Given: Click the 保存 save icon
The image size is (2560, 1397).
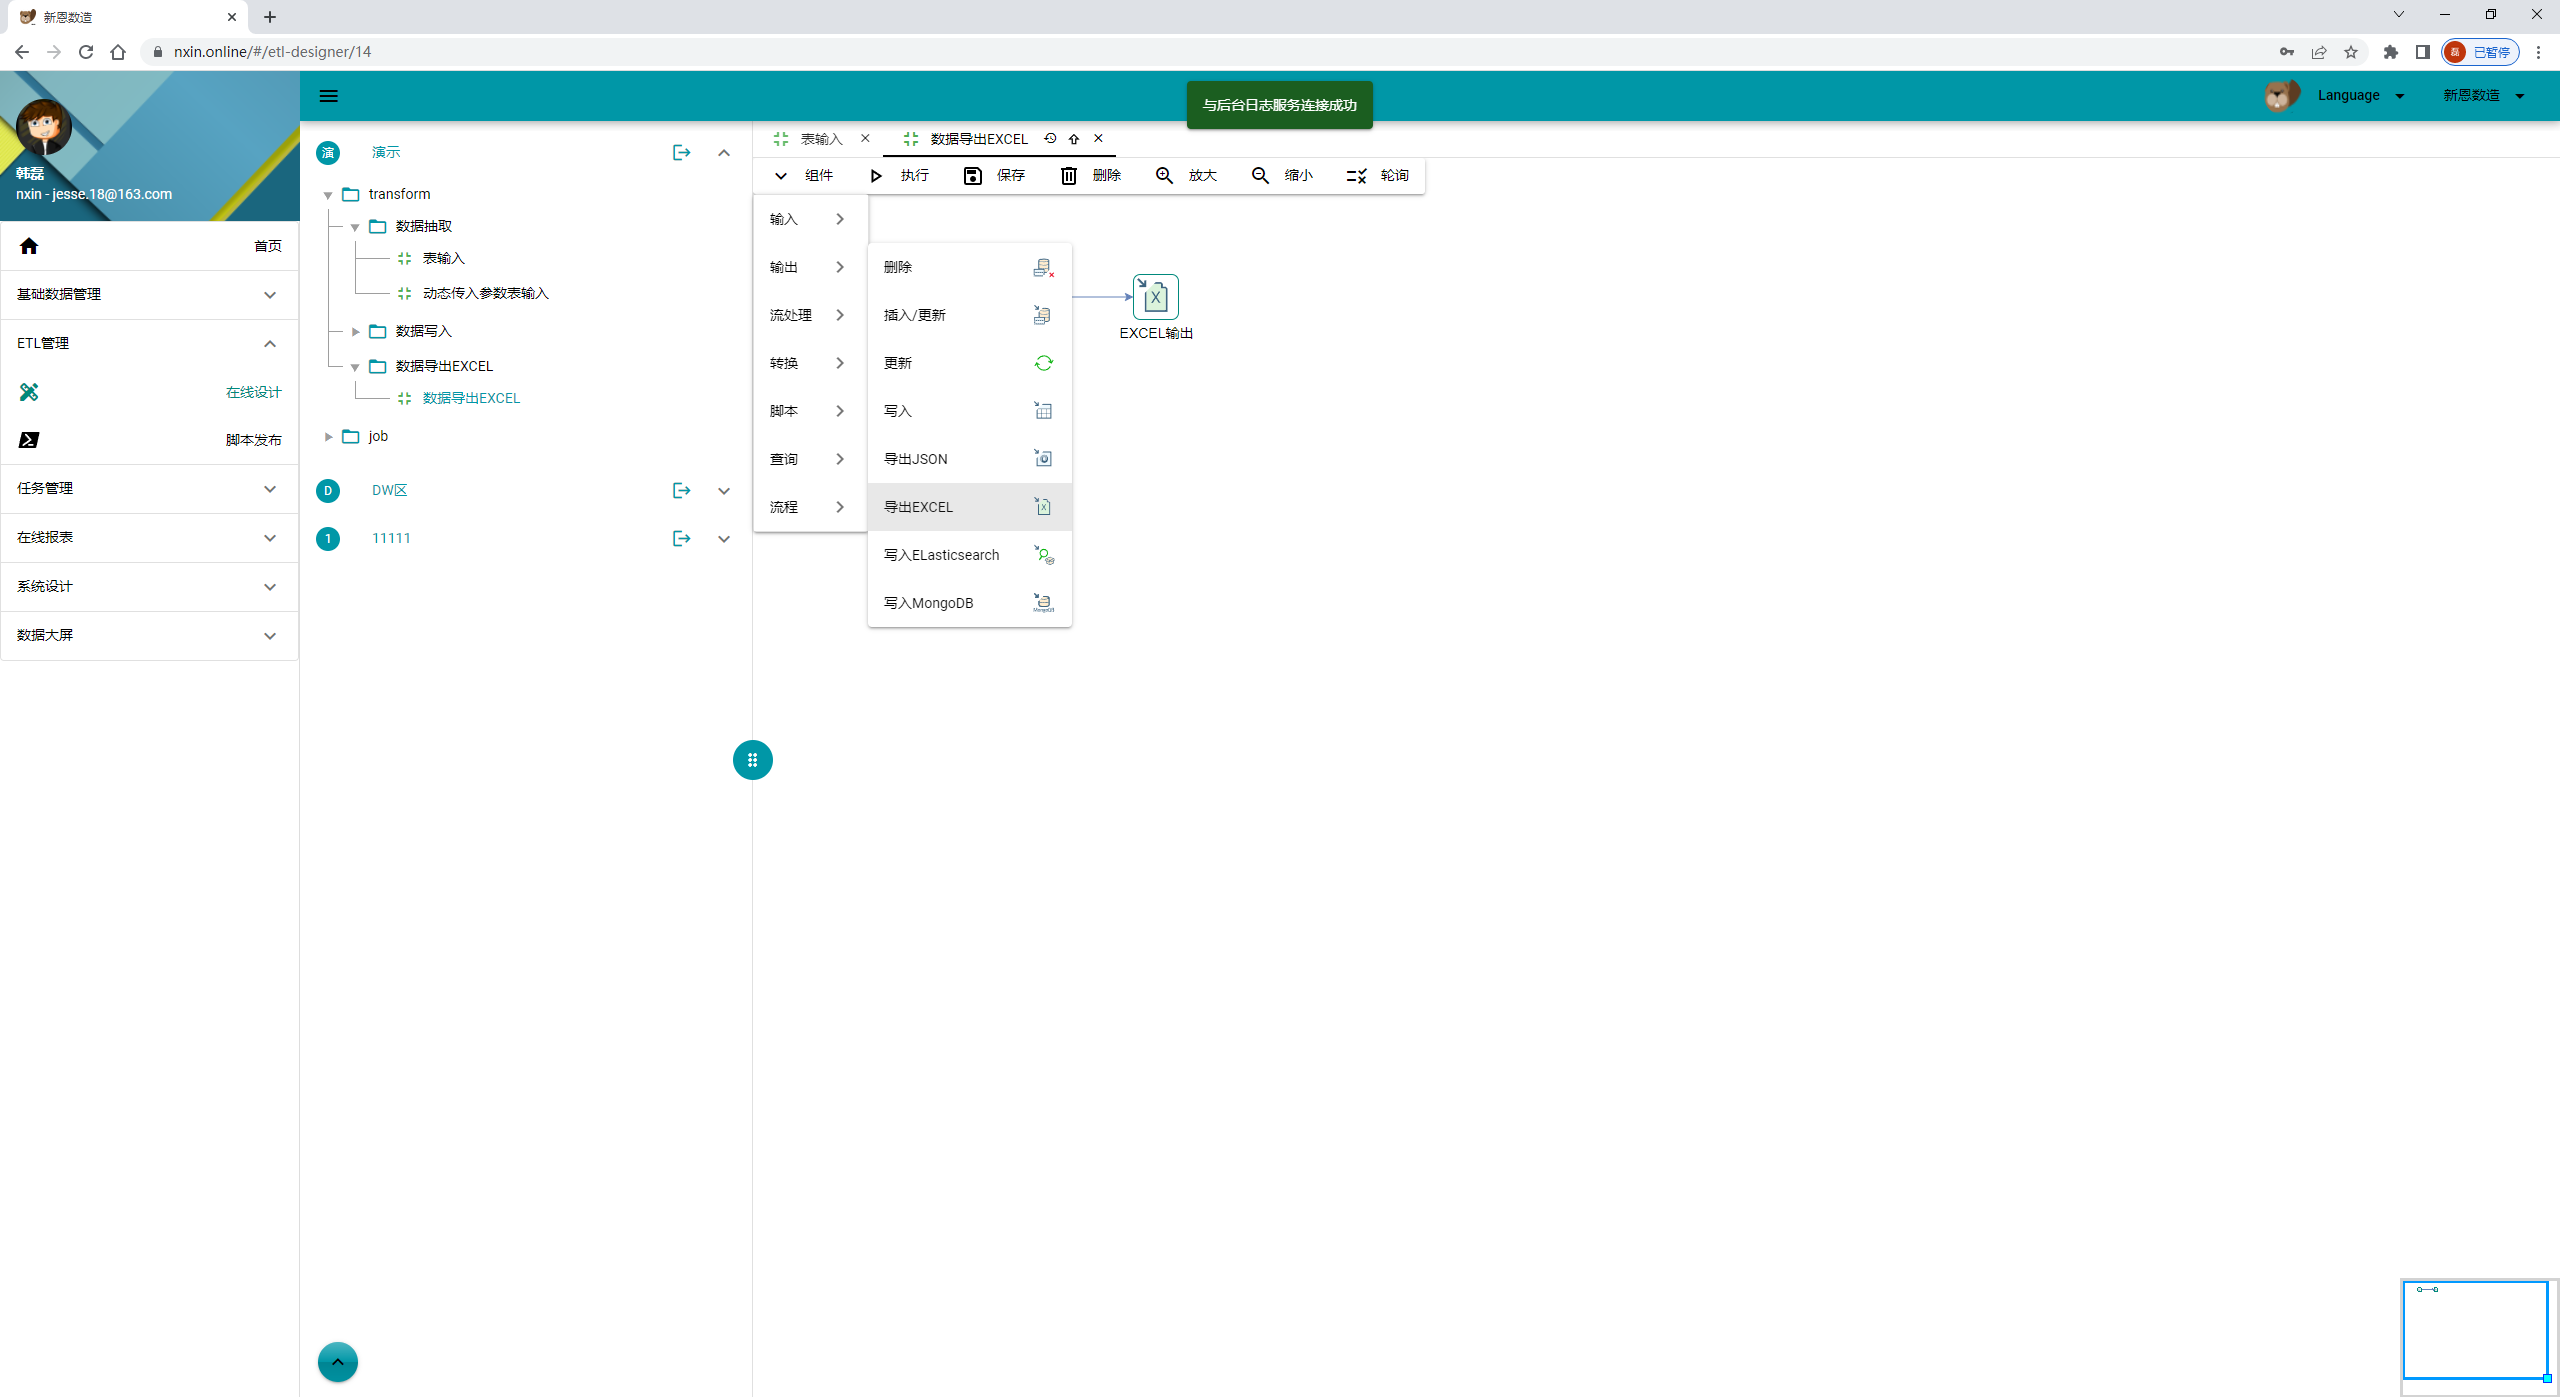Looking at the screenshot, I should point(972,176).
